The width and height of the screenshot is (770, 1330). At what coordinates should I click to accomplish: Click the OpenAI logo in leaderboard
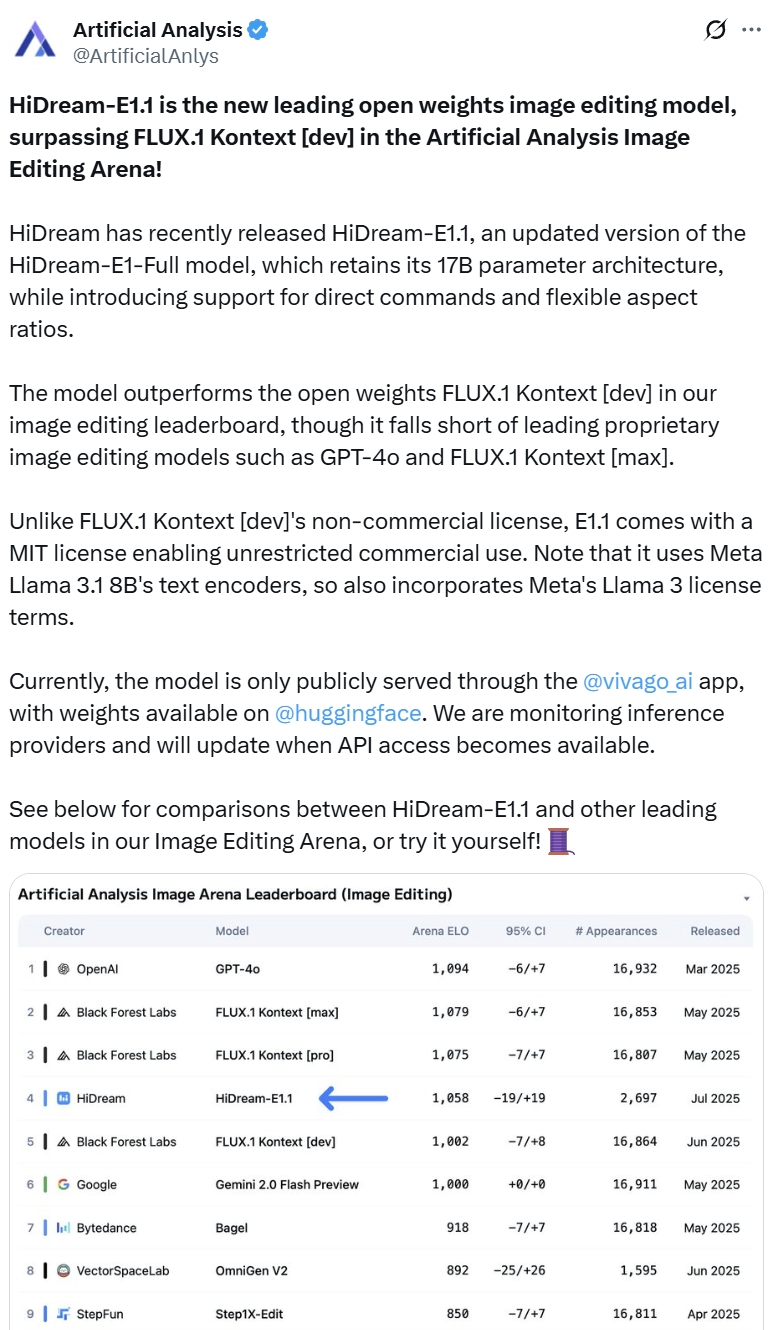(x=63, y=969)
